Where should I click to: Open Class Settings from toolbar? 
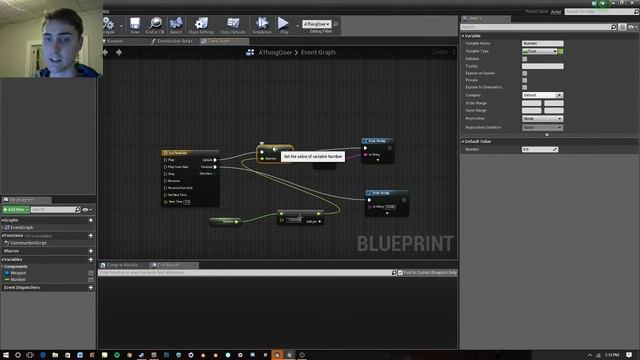(201, 24)
